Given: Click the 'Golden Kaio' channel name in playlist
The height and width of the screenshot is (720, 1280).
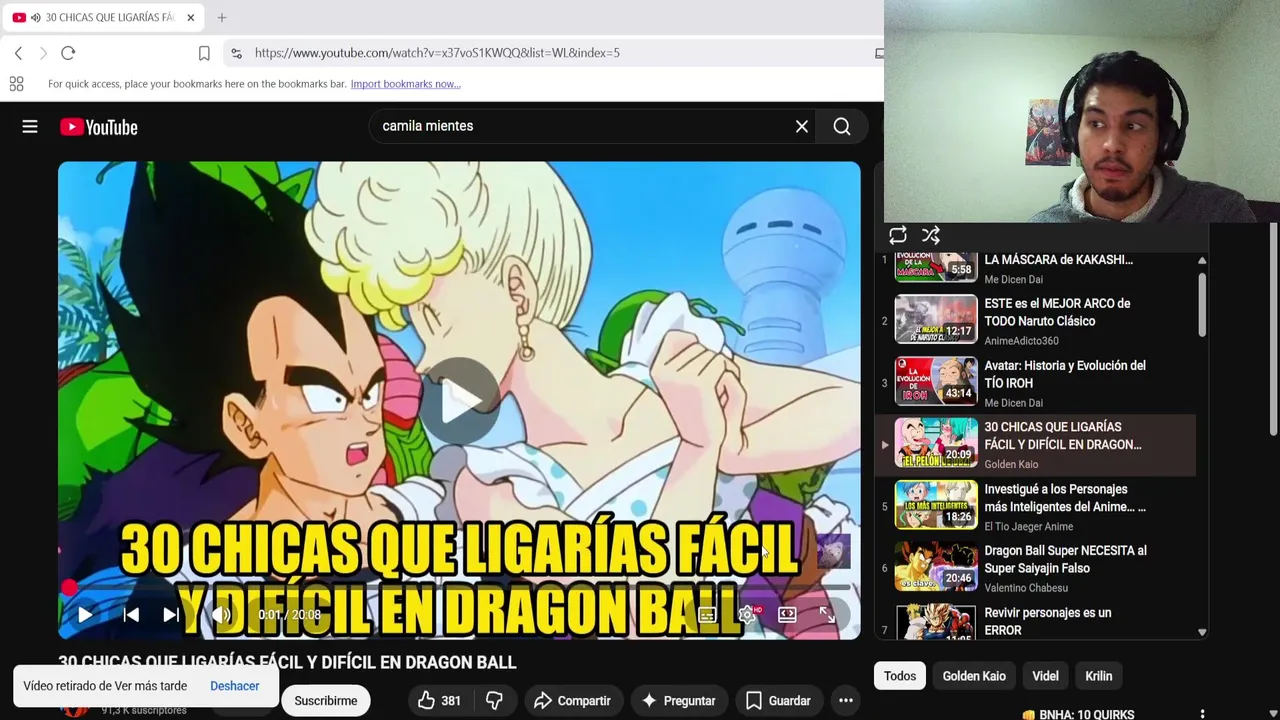Looking at the screenshot, I should pyautogui.click(x=1011, y=464).
